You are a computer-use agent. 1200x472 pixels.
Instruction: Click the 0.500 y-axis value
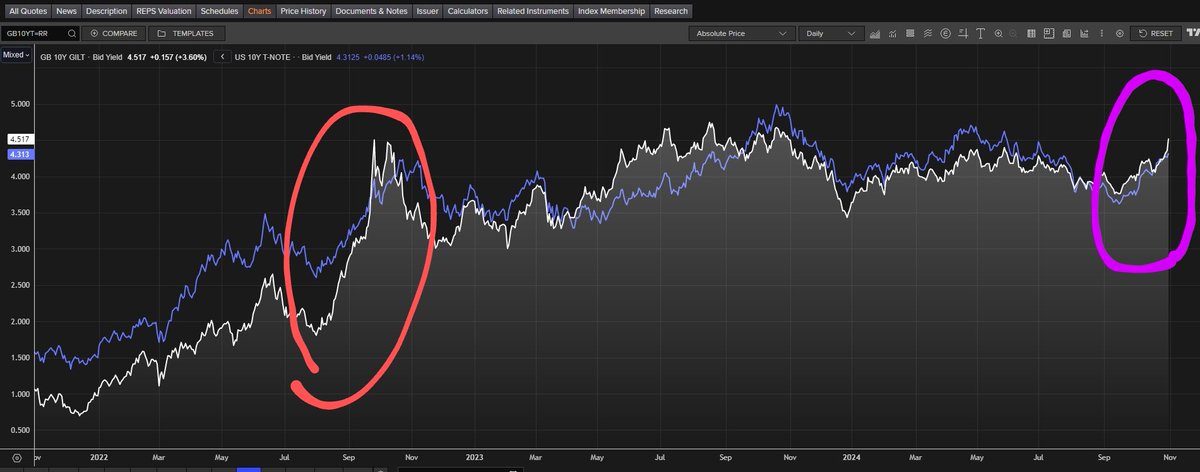(20, 431)
